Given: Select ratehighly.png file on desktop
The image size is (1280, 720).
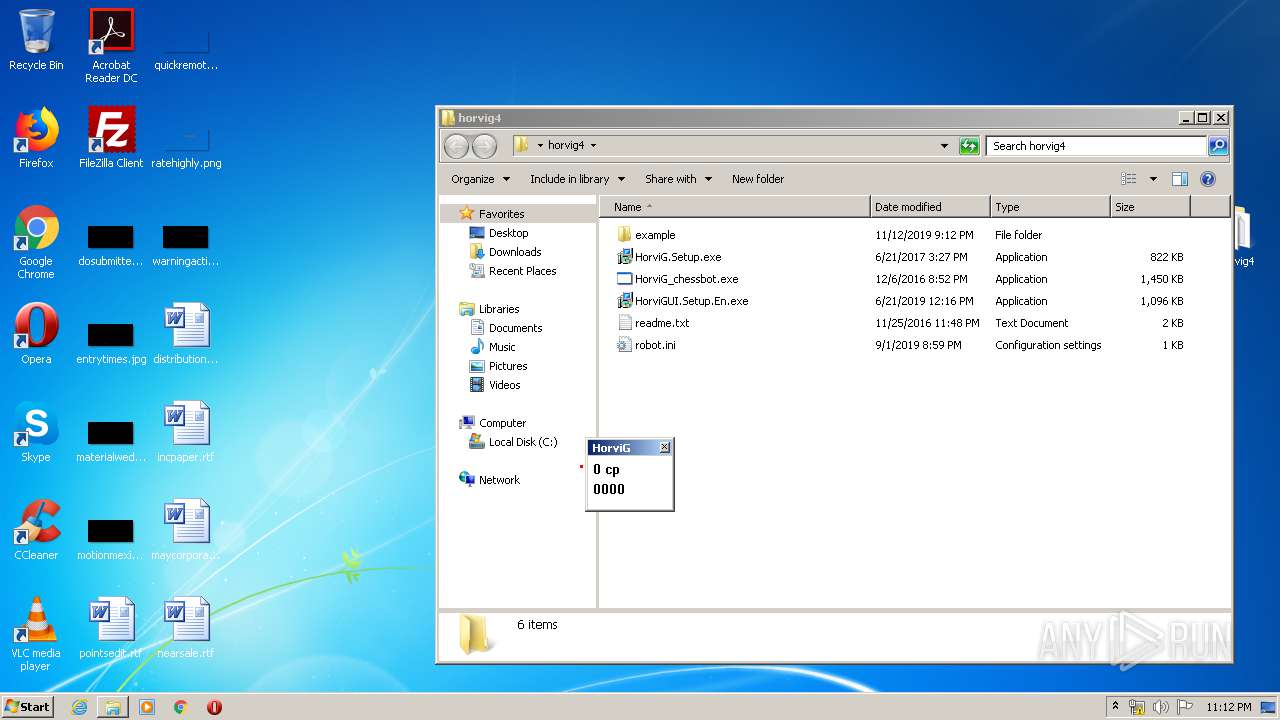Looking at the screenshot, I should [x=186, y=148].
